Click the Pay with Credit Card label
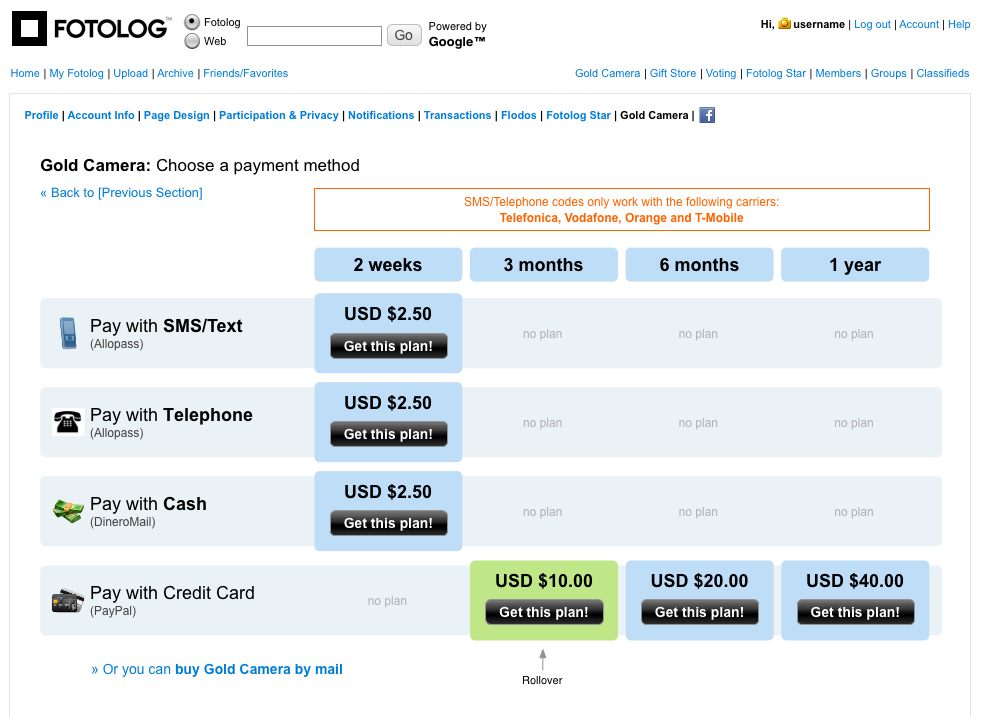Image resolution: width=989 pixels, height=717 pixels. (172, 593)
